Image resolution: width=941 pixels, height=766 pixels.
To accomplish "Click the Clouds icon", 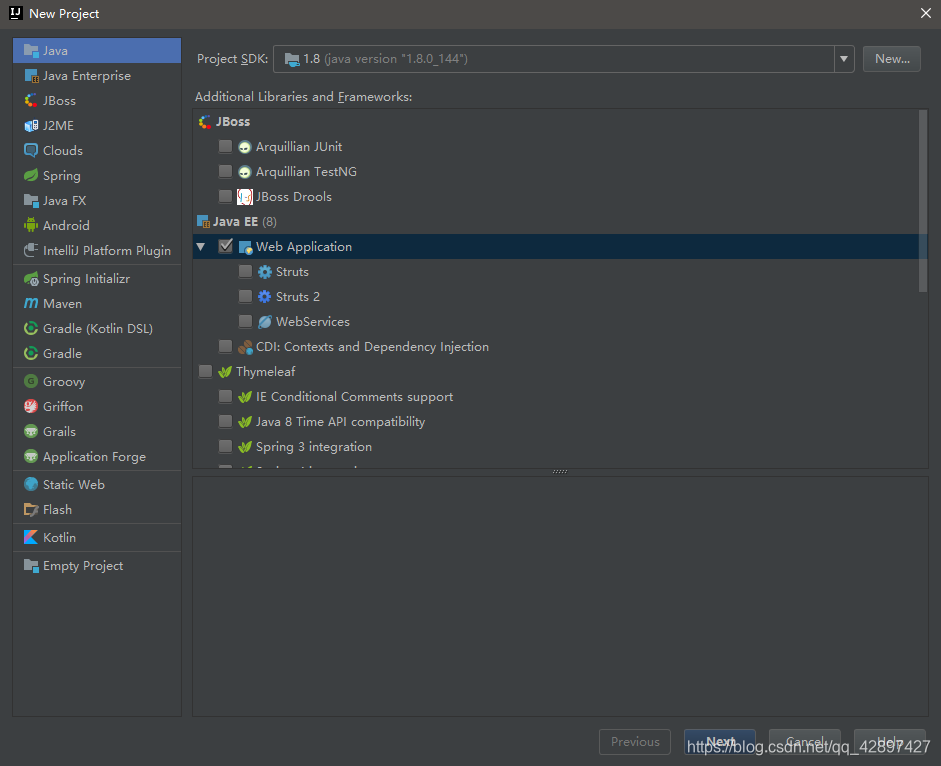I will (31, 151).
